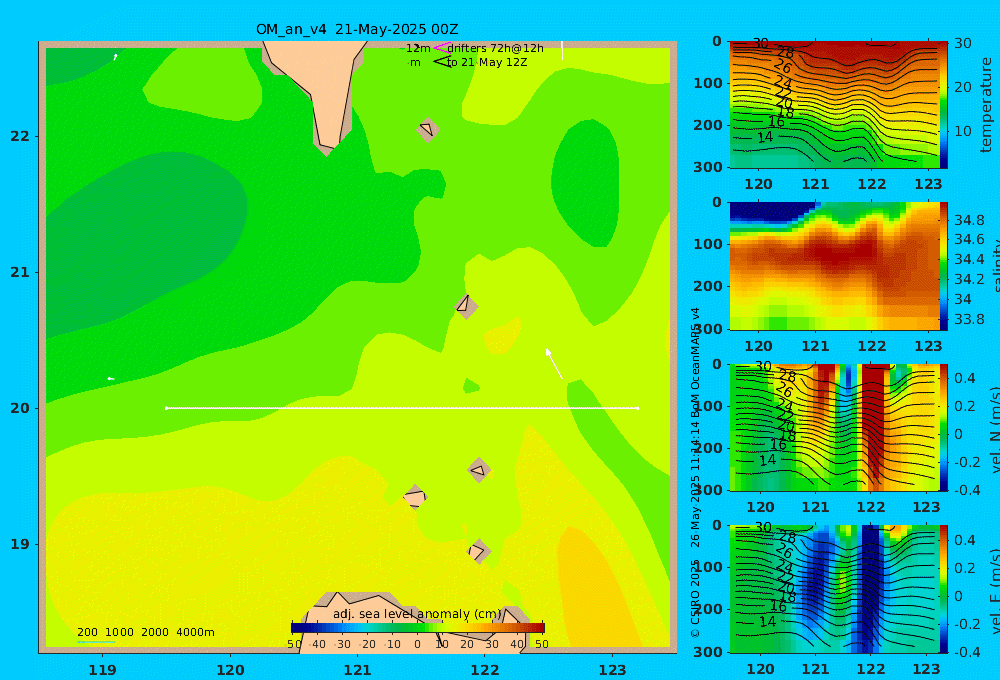Screen dimensions: 1000x680
Task: Click the 10 tick on the temperature colorbar
Action: pyautogui.click(x=962, y=131)
